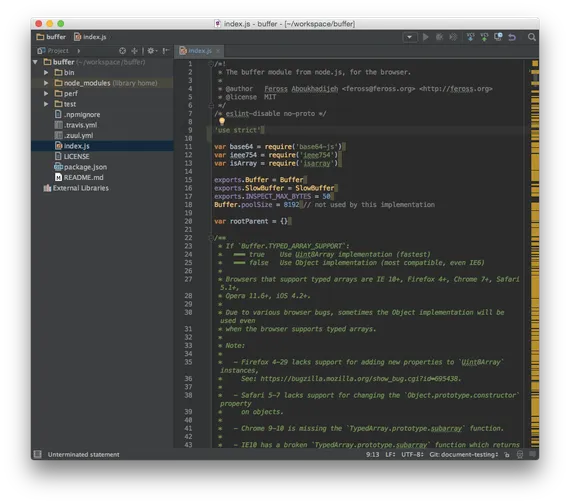Click the 9:13 cursor position indicator

point(372,455)
